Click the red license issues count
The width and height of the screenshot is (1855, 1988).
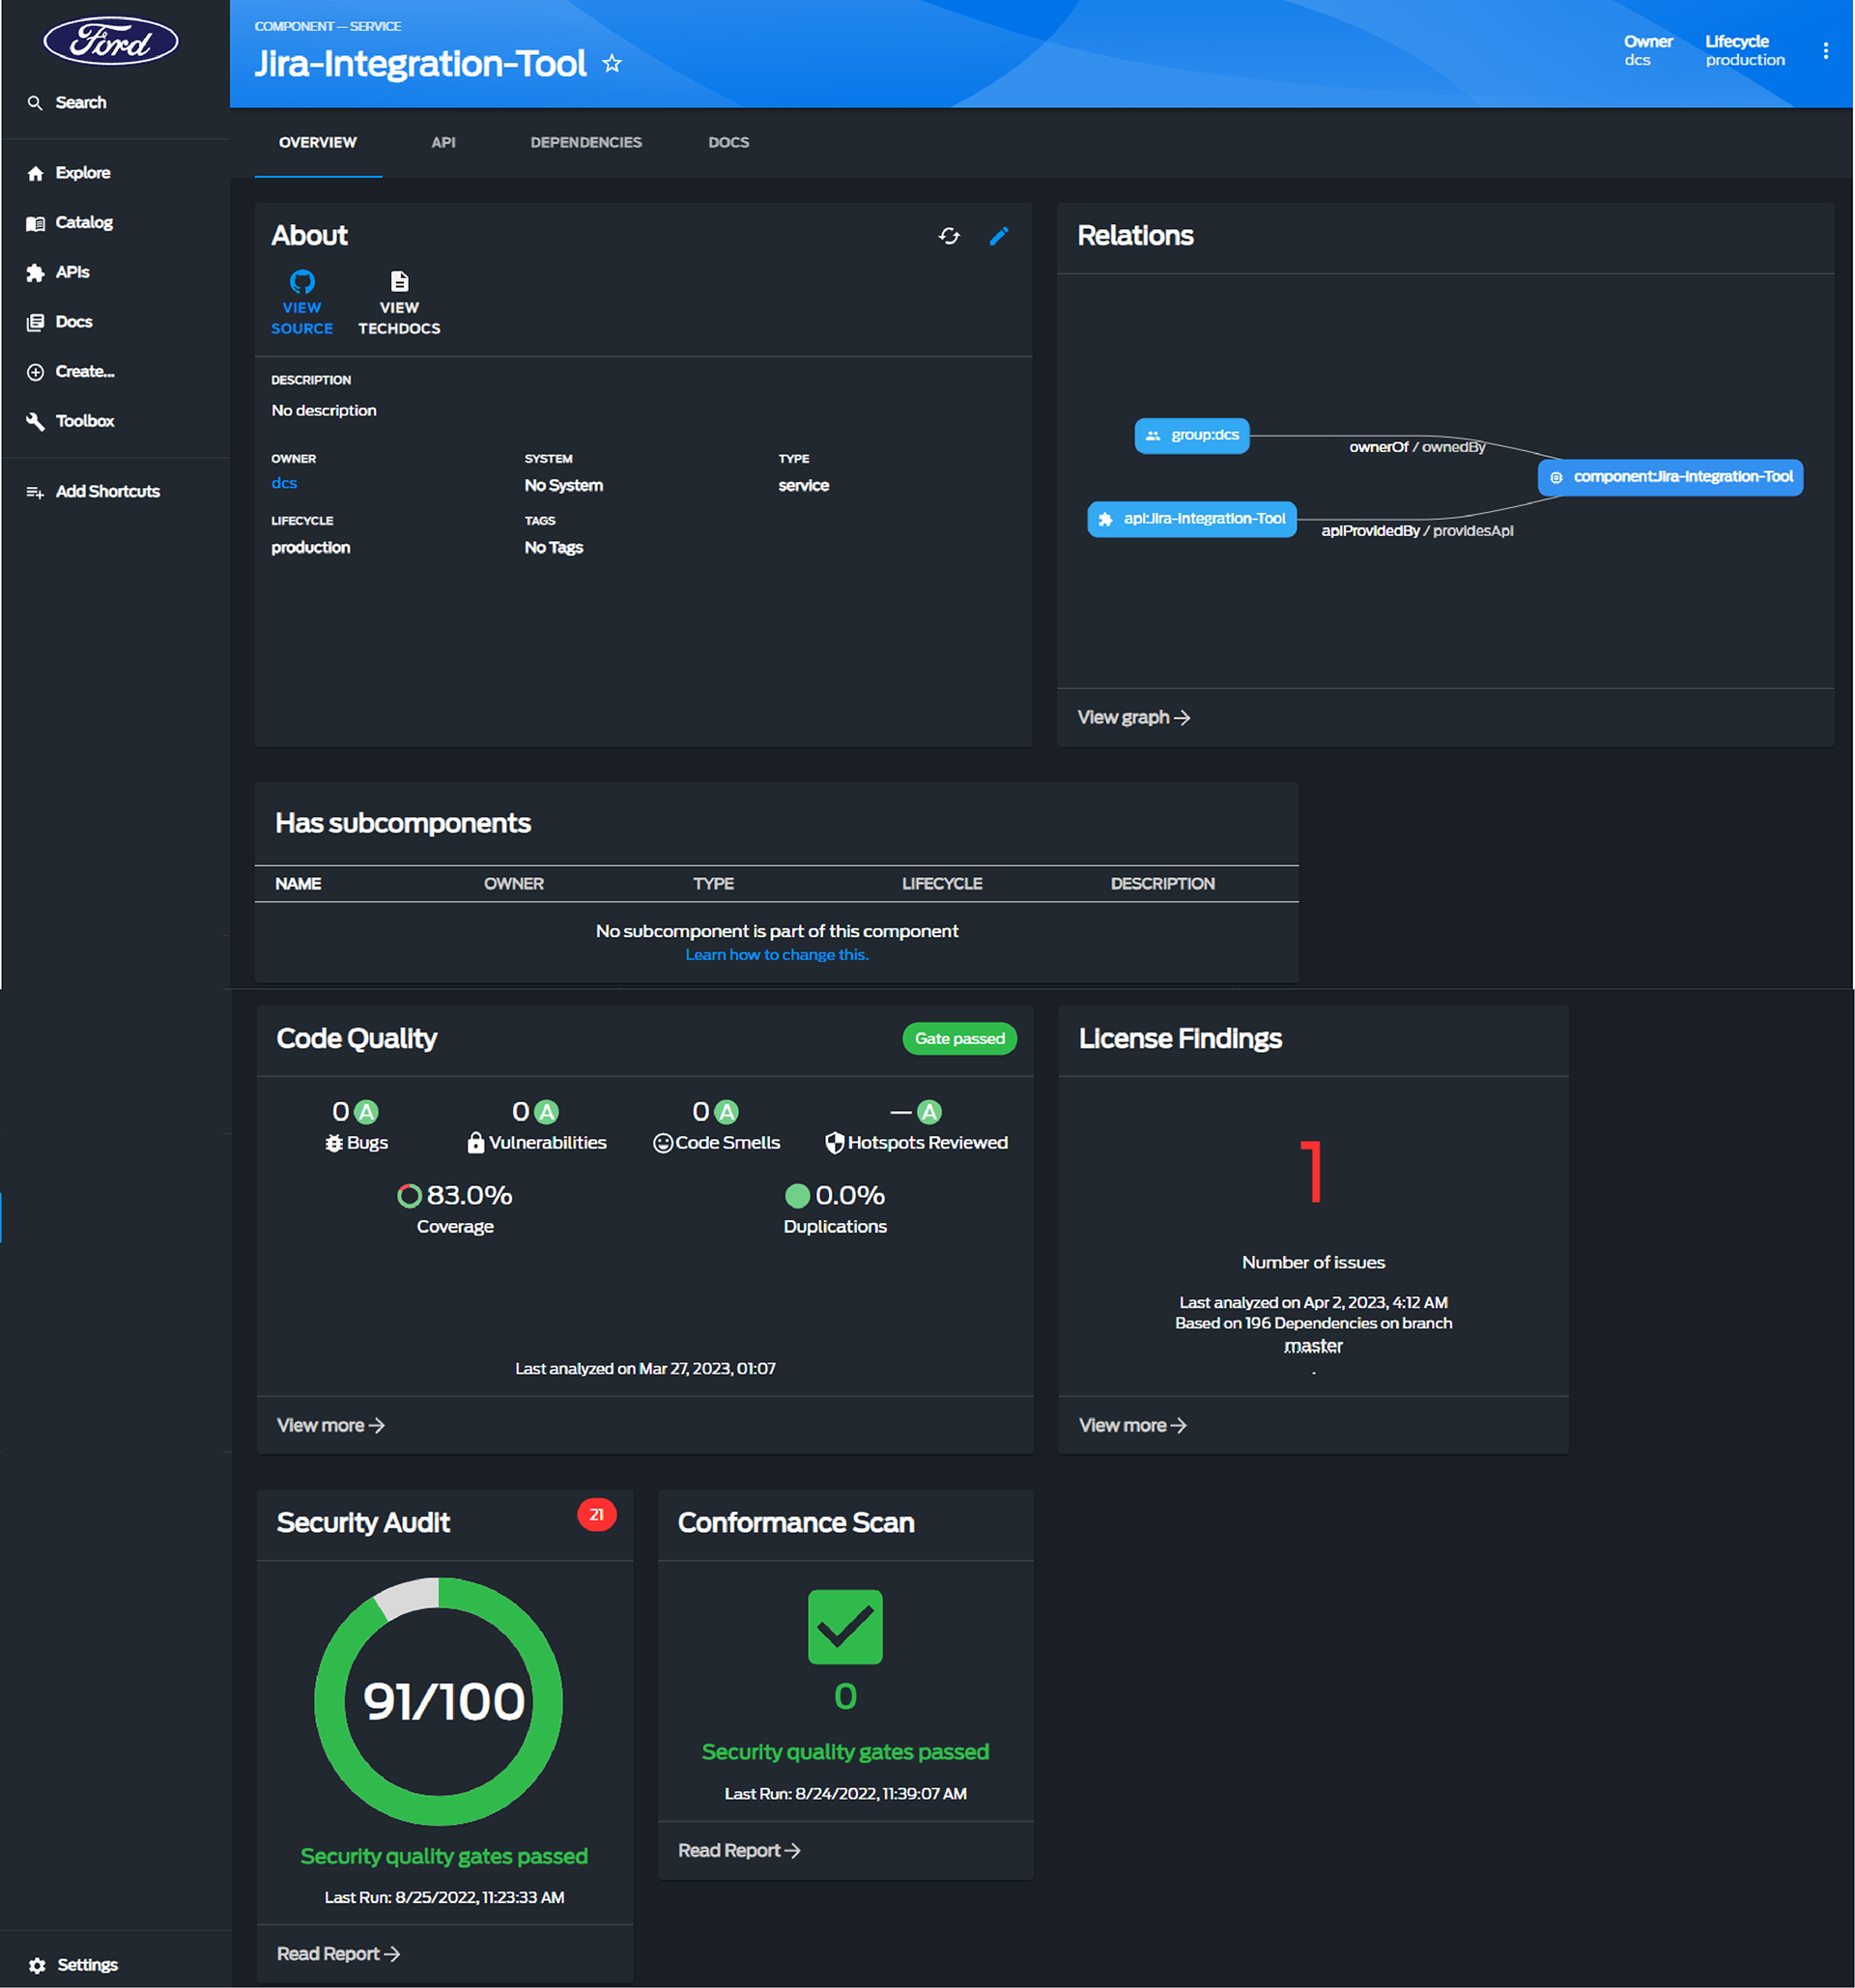(x=1312, y=1172)
